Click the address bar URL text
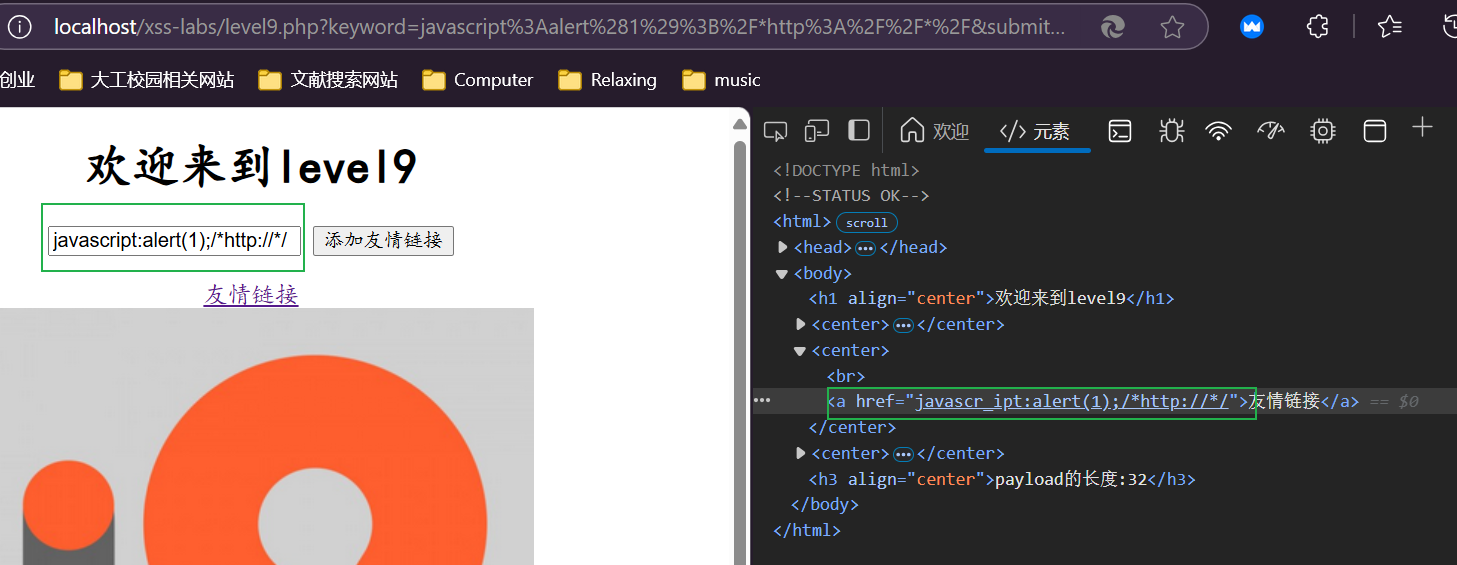1457x565 pixels. (x=559, y=27)
